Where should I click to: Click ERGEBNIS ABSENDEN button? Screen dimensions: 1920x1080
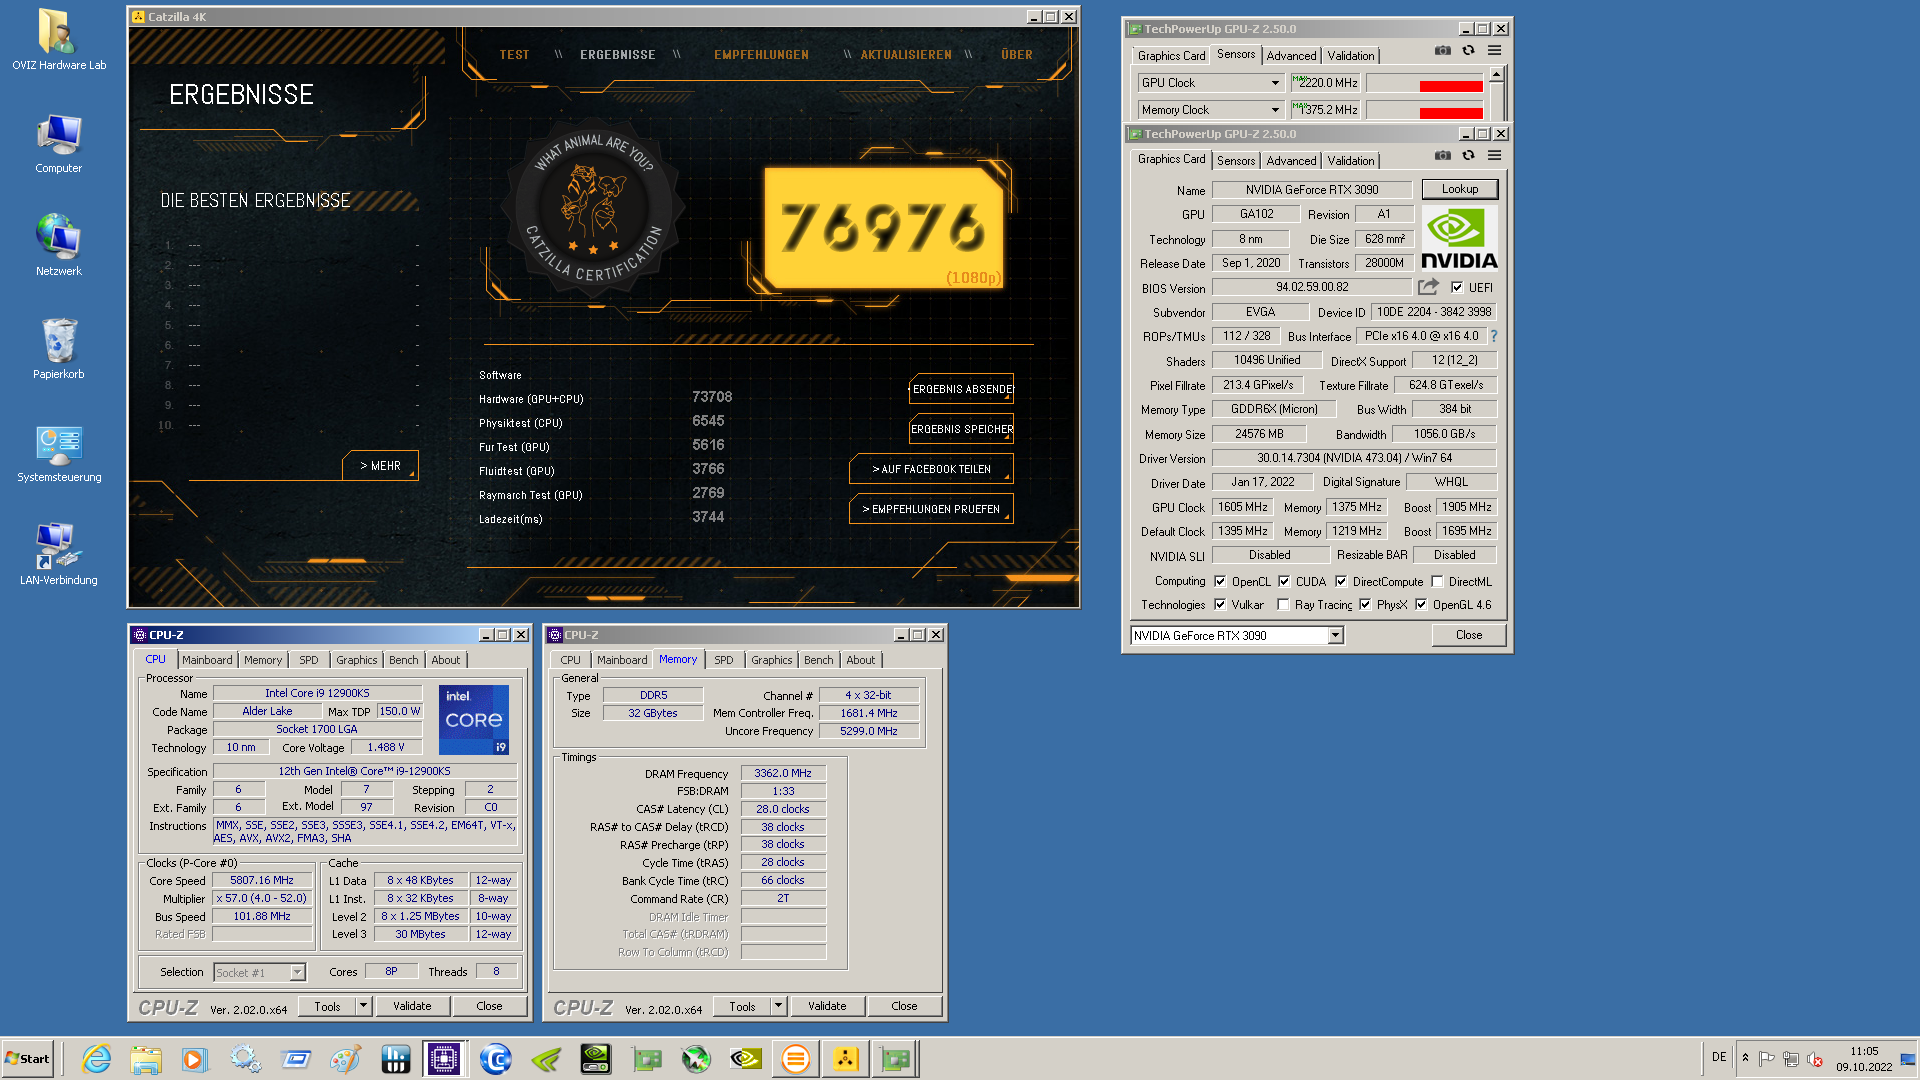pos(961,389)
